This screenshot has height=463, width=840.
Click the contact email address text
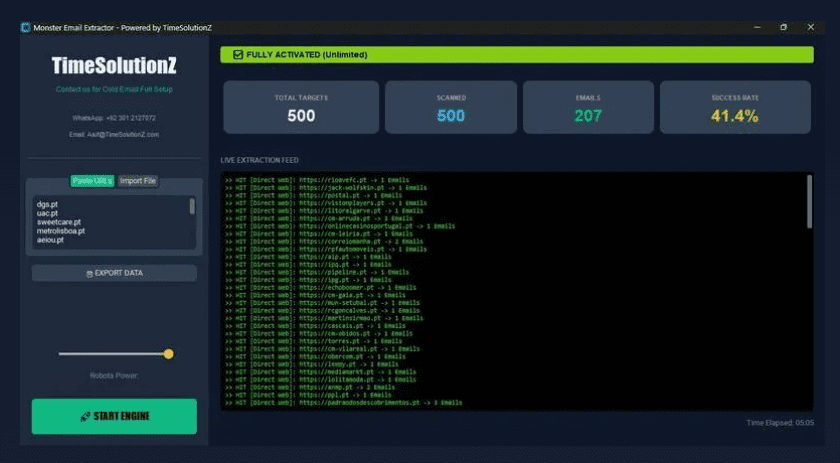[114, 134]
